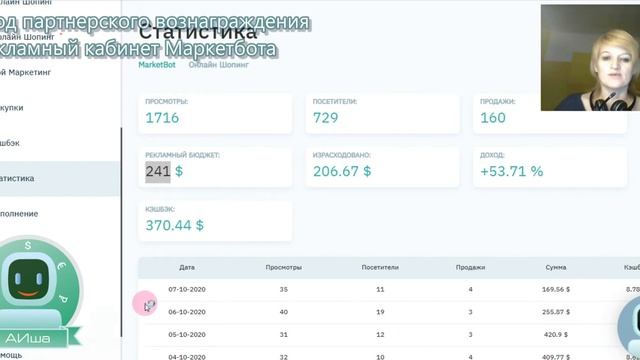Select the MarketBot tab
The width and height of the screenshot is (640, 360).
tap(157, 65)
